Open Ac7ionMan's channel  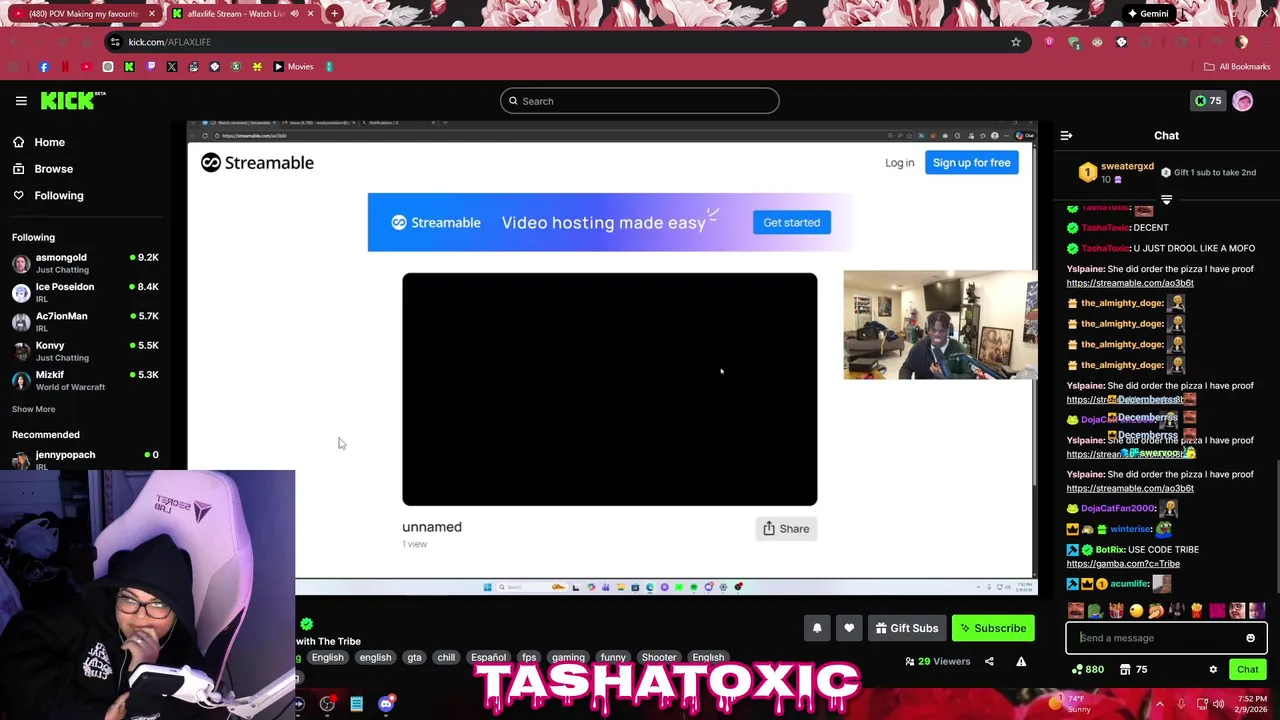(85, 321)
